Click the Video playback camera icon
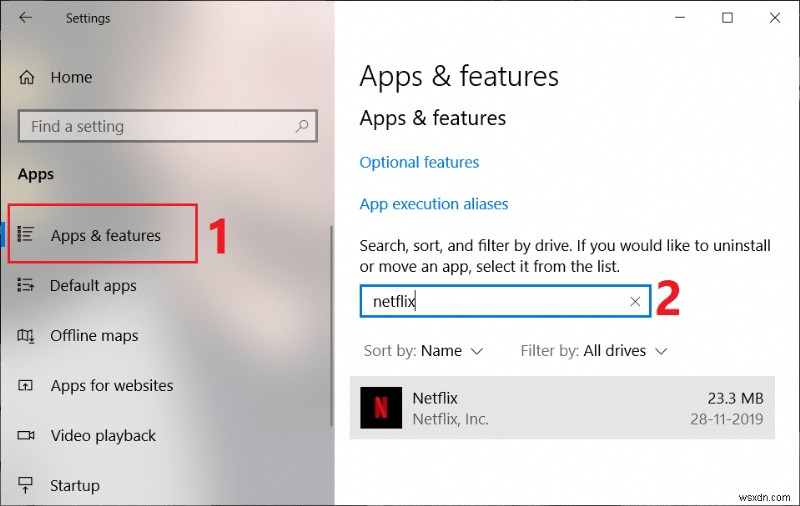Viewport: 800px width, 506px height. [x=26, y=435]
